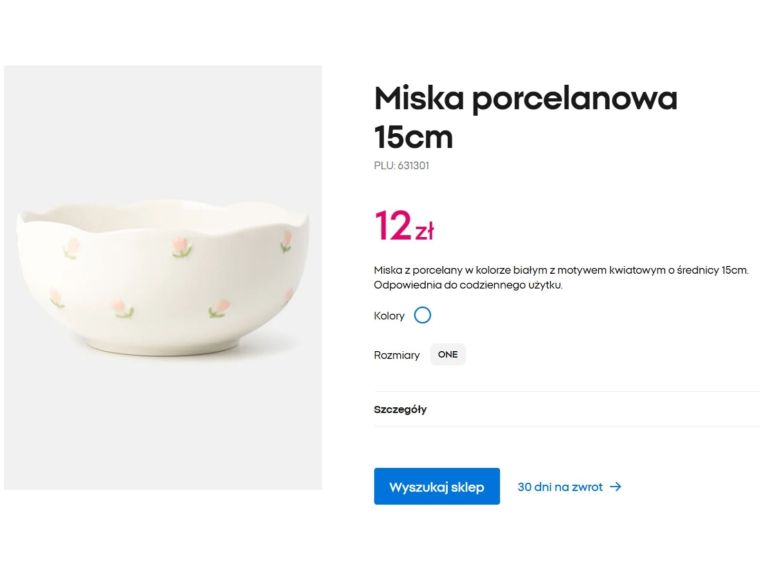The height and width of the screenshot is (570, 760).
Task: Click the PLU: 631301 product code
Action: tap(402, 166)
